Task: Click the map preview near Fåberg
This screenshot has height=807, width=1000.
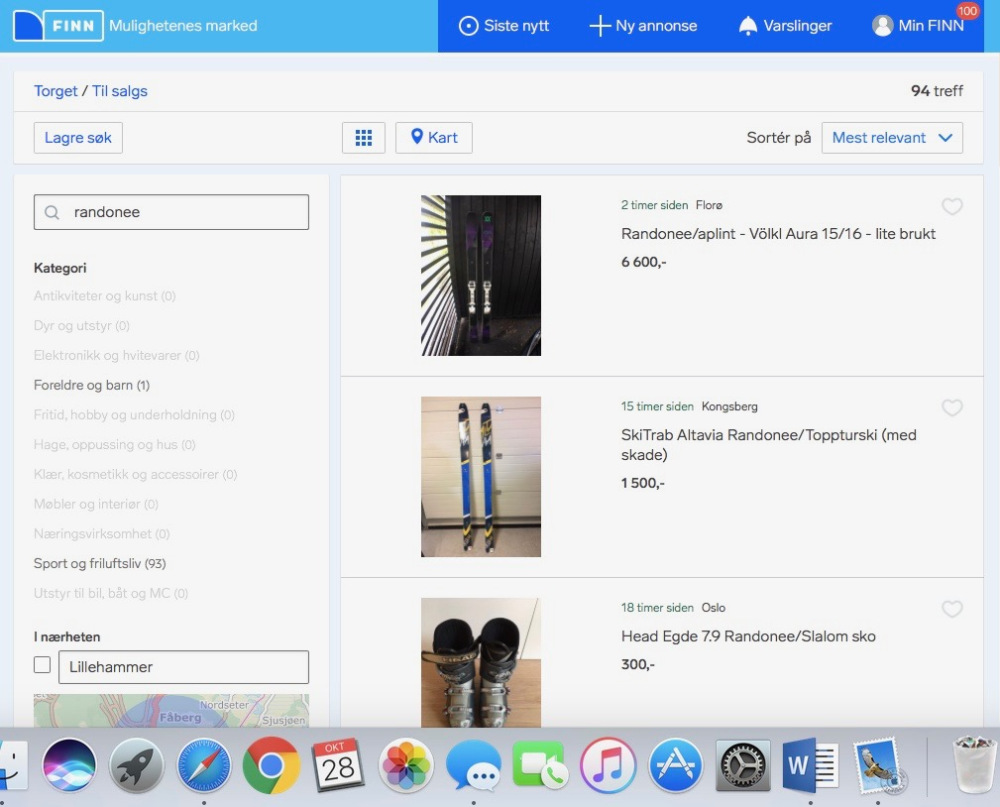Action: point(171,711)
